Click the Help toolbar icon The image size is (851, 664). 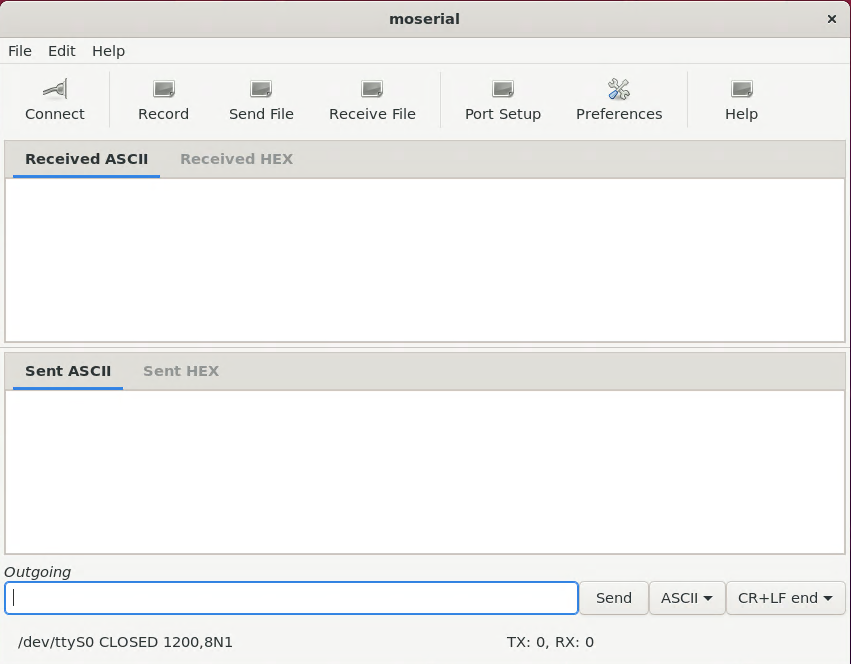point(741,89)
